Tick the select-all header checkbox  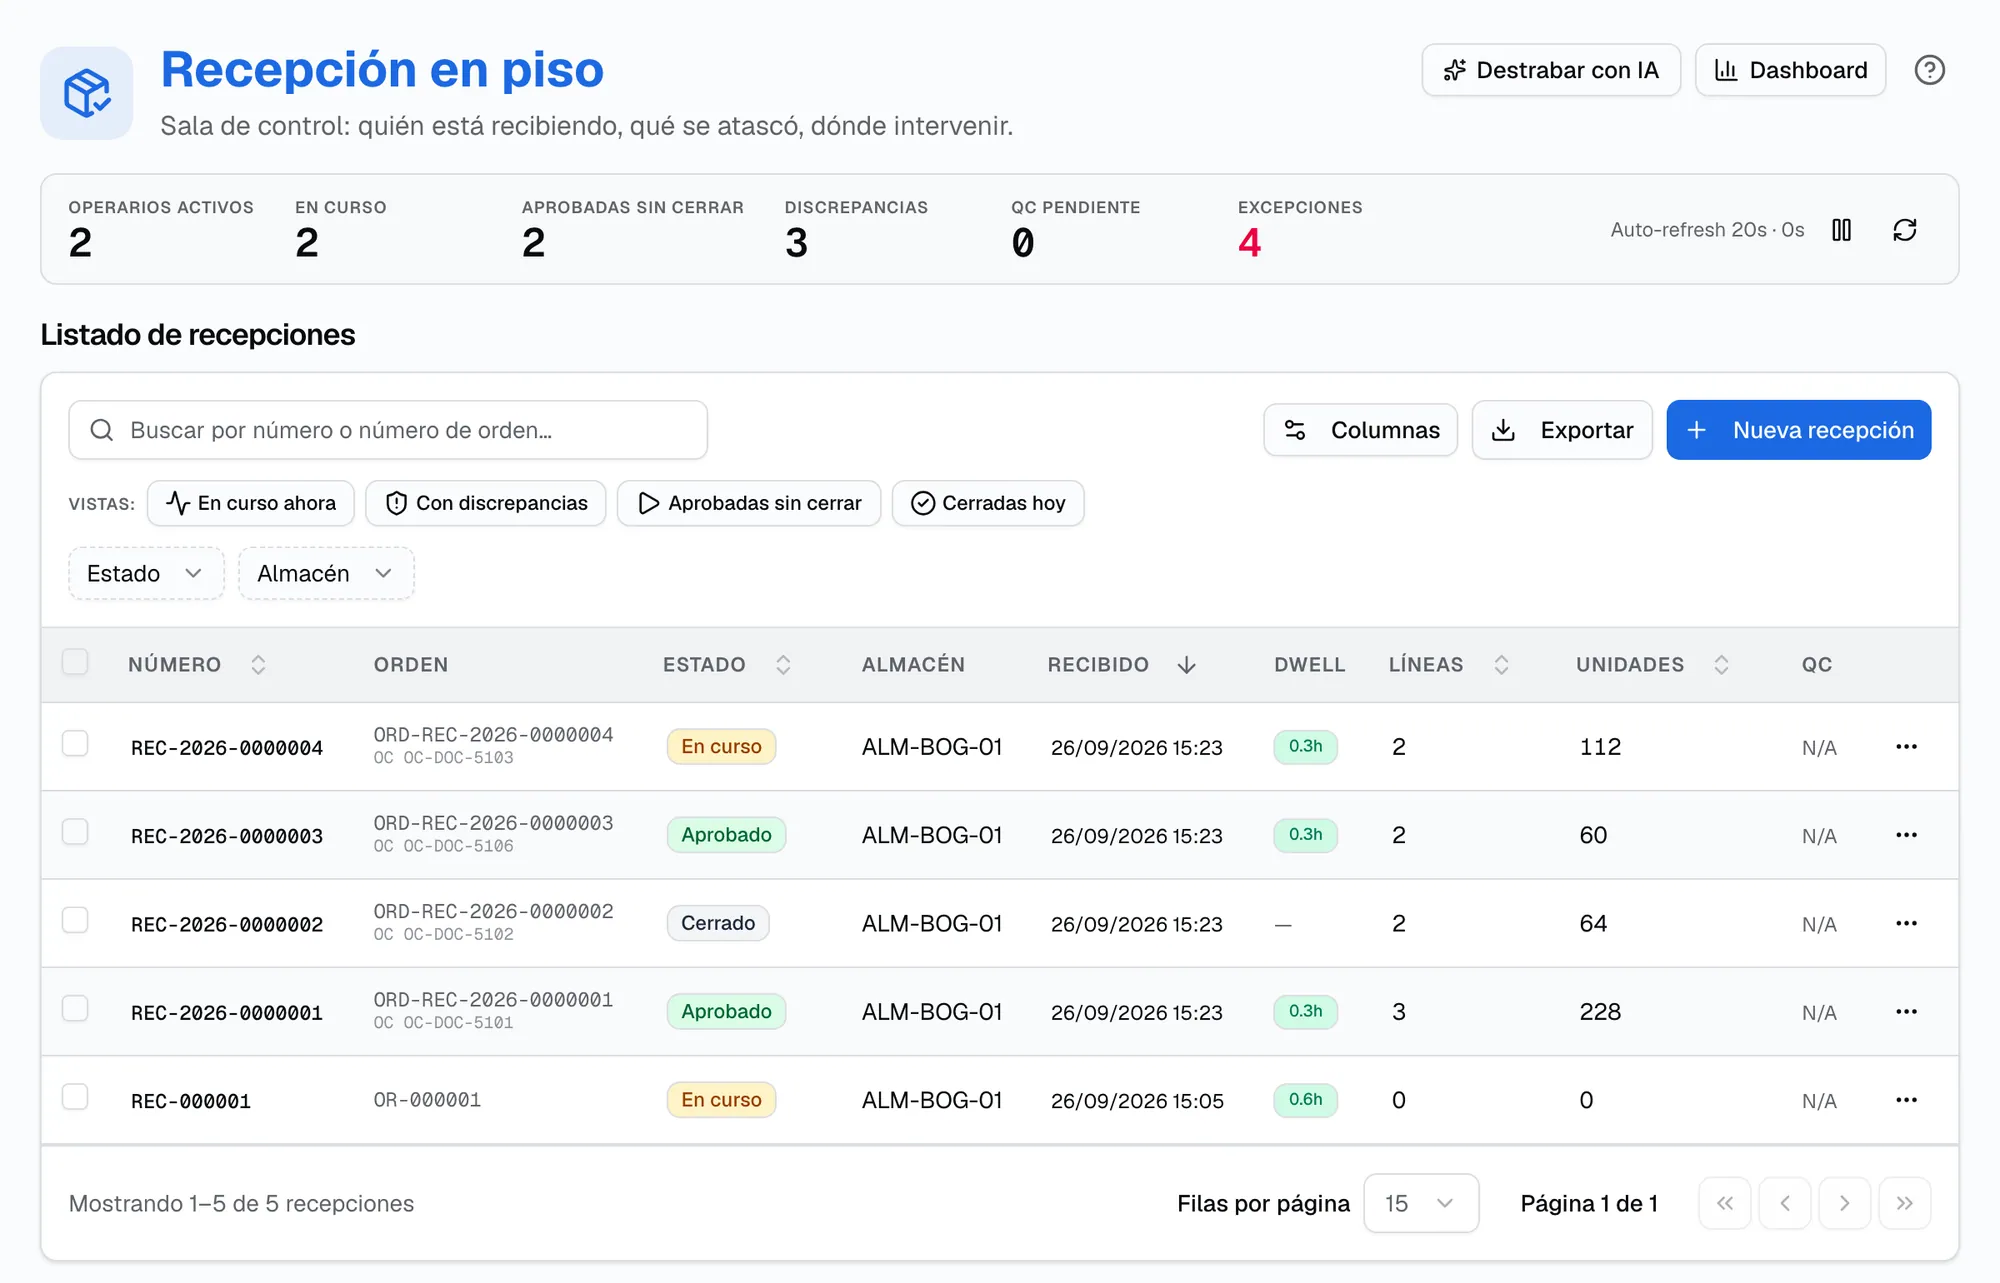pos(75,662)
